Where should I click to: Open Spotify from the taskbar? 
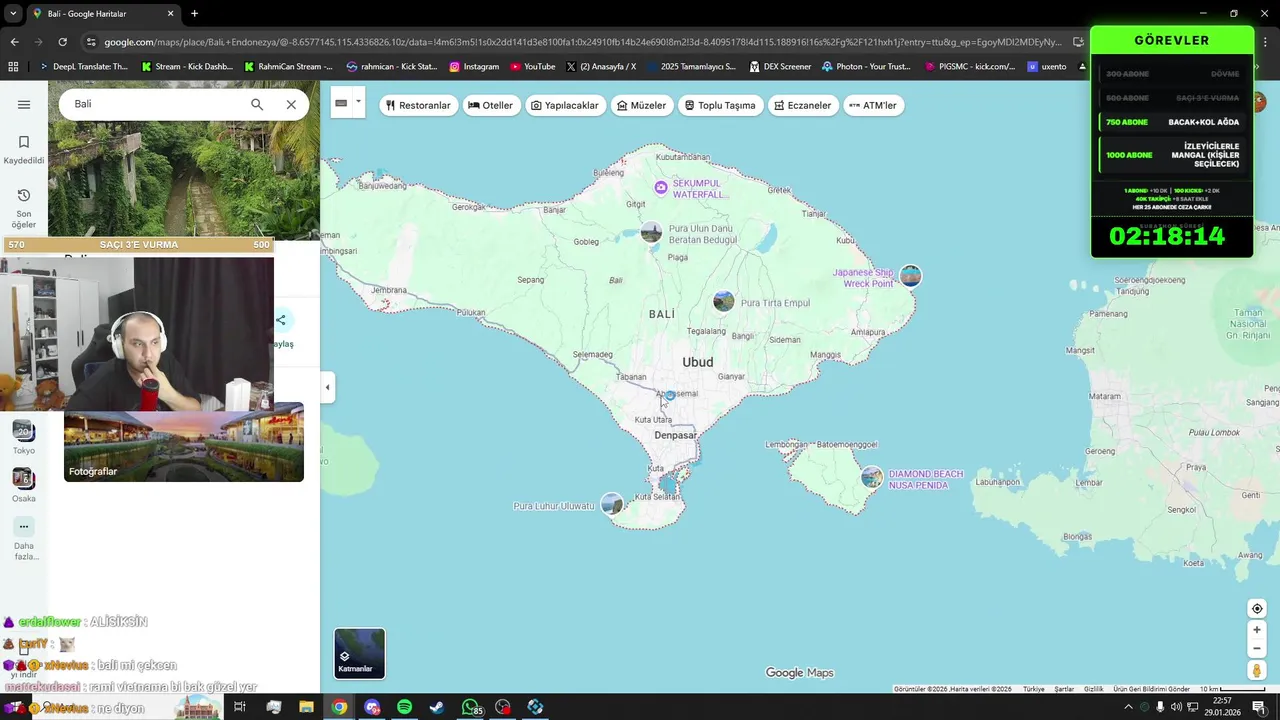point(404,707)
